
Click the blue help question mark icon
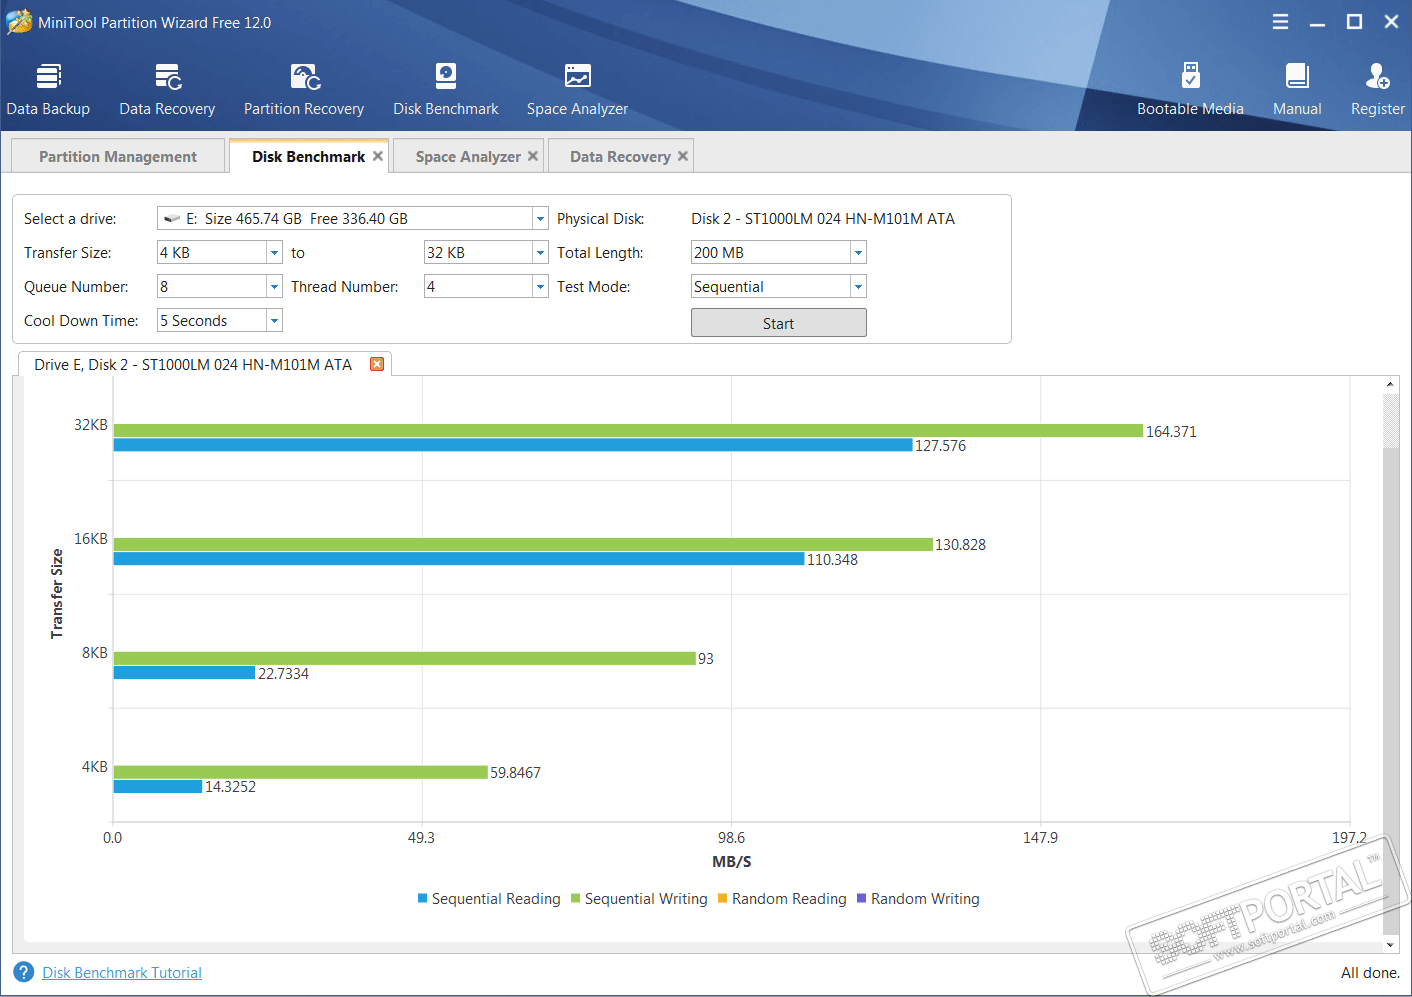point(24,972)
